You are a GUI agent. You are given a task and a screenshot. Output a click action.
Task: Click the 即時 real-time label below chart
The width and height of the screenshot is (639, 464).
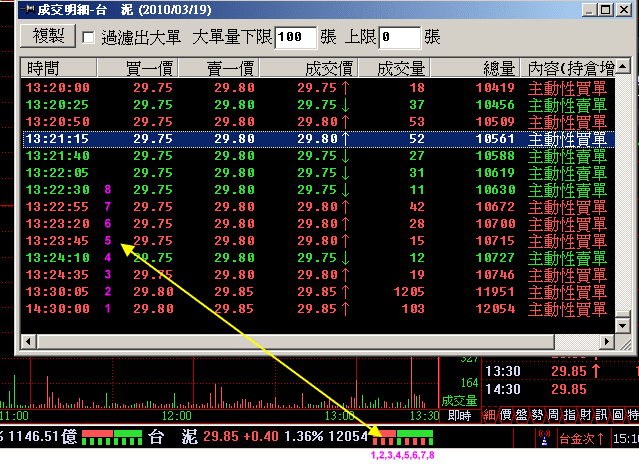(x=460, y=415)
